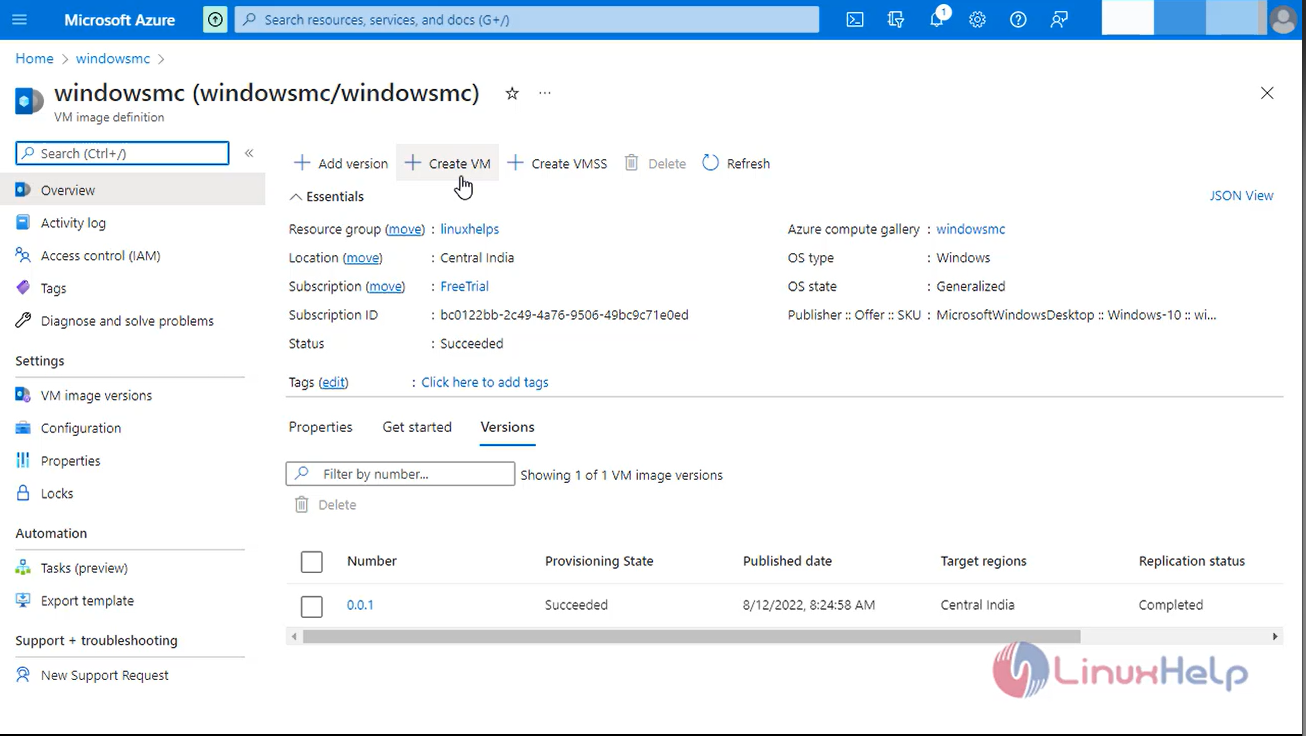Switch to the Get started tab
Screen dimensions: 1306x736
[x=417, y=427]
